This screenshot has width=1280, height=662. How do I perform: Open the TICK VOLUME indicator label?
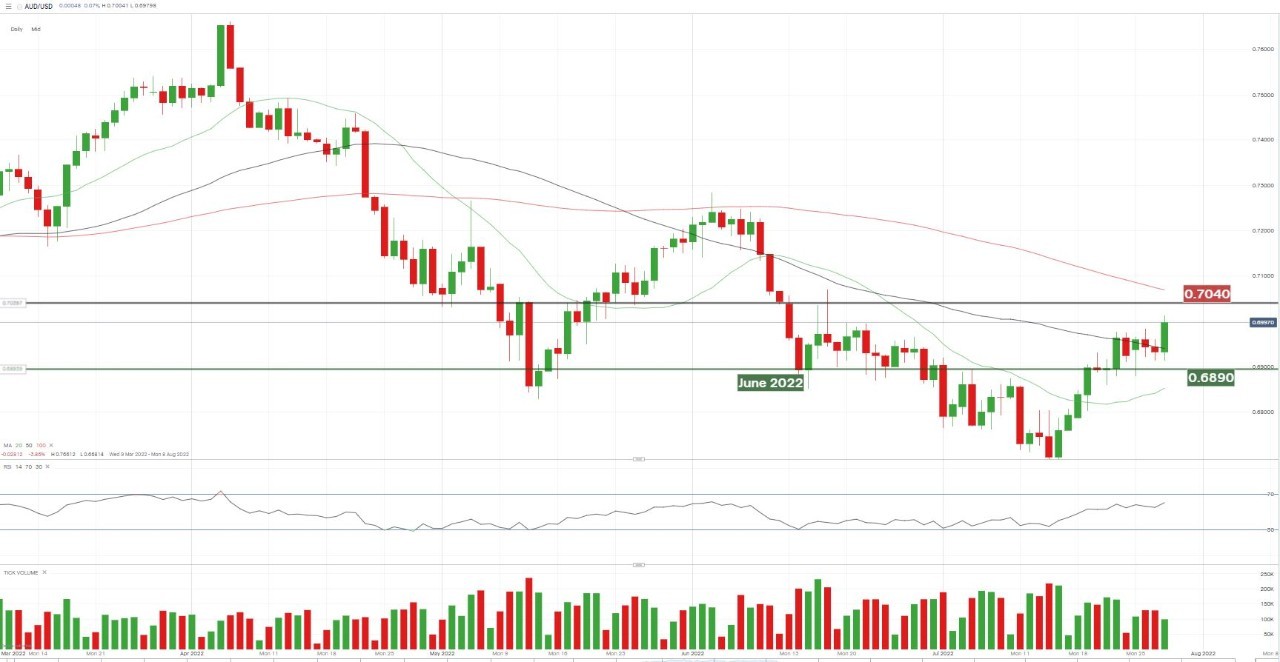pos(20,573)
